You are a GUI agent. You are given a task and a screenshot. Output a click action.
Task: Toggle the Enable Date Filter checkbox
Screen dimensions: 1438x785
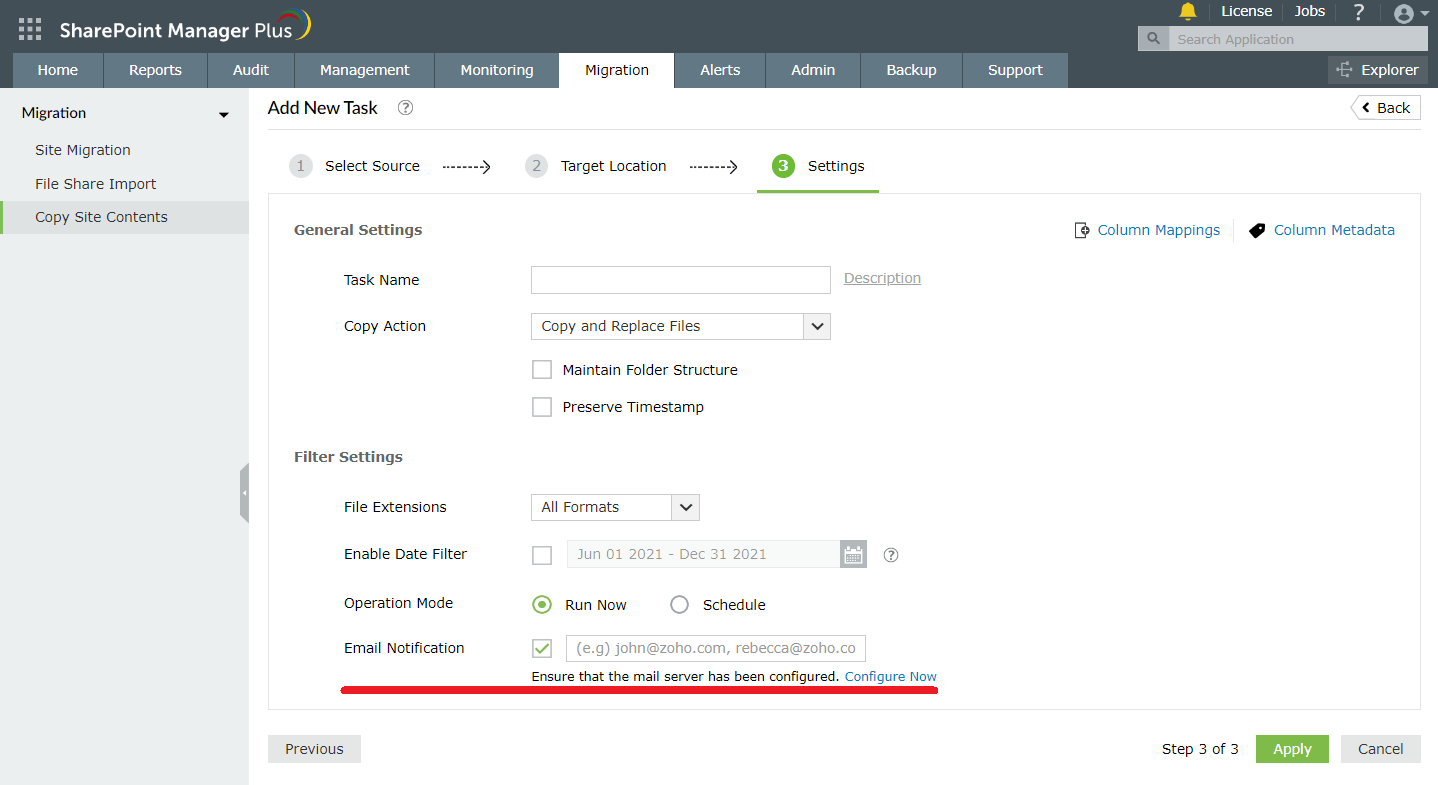tap(542, 555)
